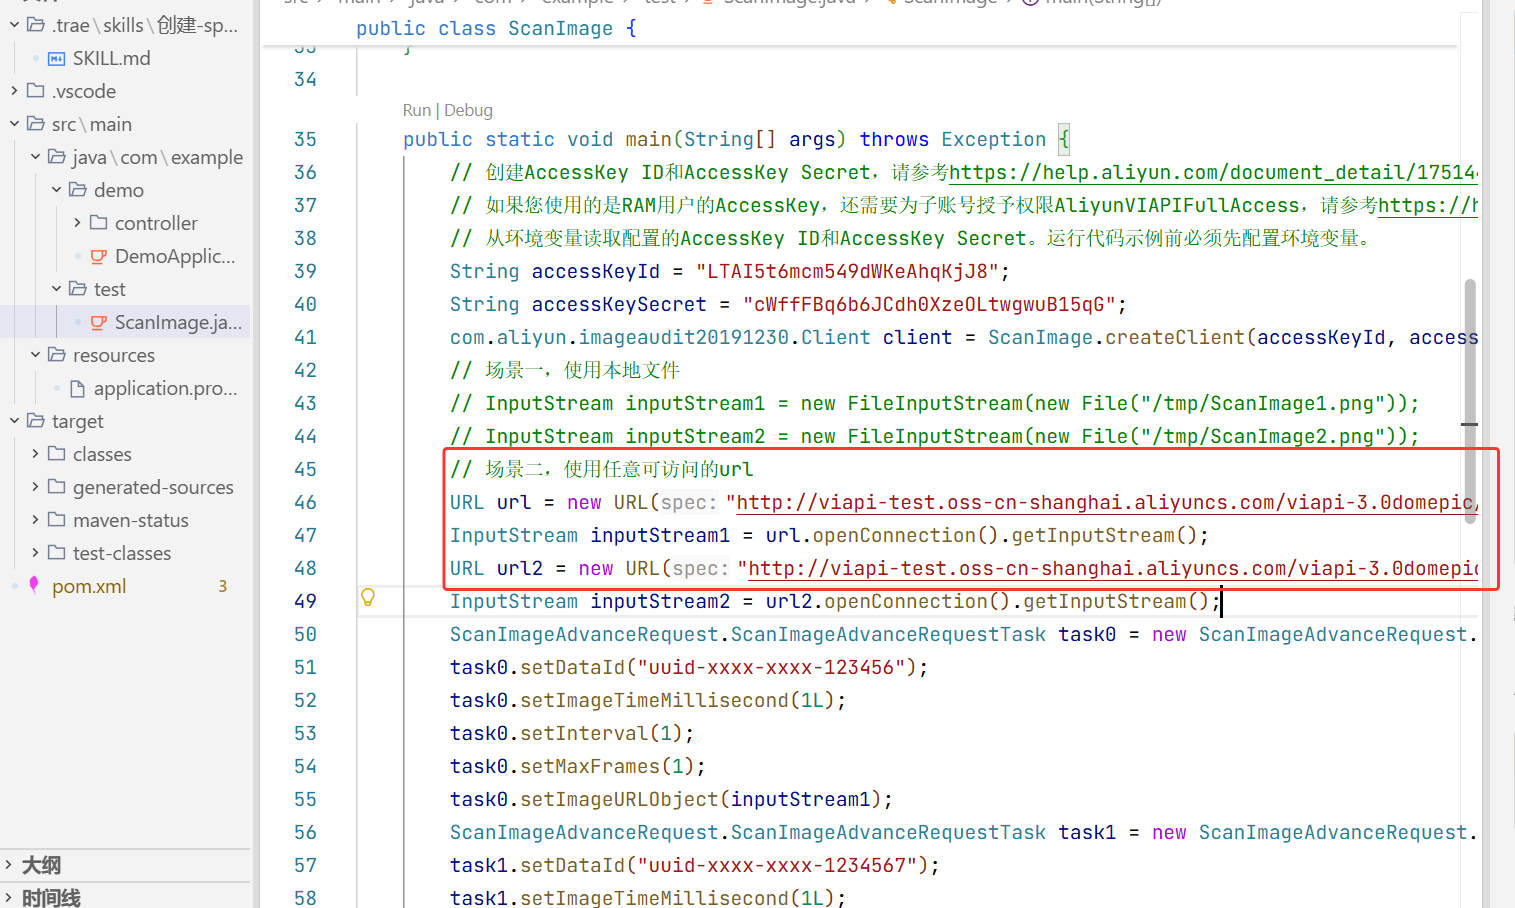Collapse the test folder chevron

tap(56, 289)
